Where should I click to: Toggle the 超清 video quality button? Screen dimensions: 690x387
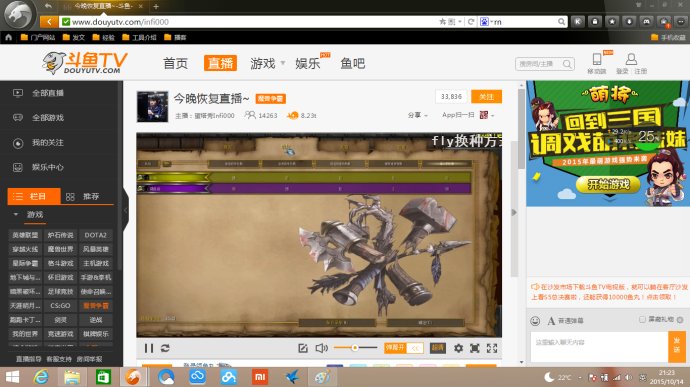click(x=437, y=348)
